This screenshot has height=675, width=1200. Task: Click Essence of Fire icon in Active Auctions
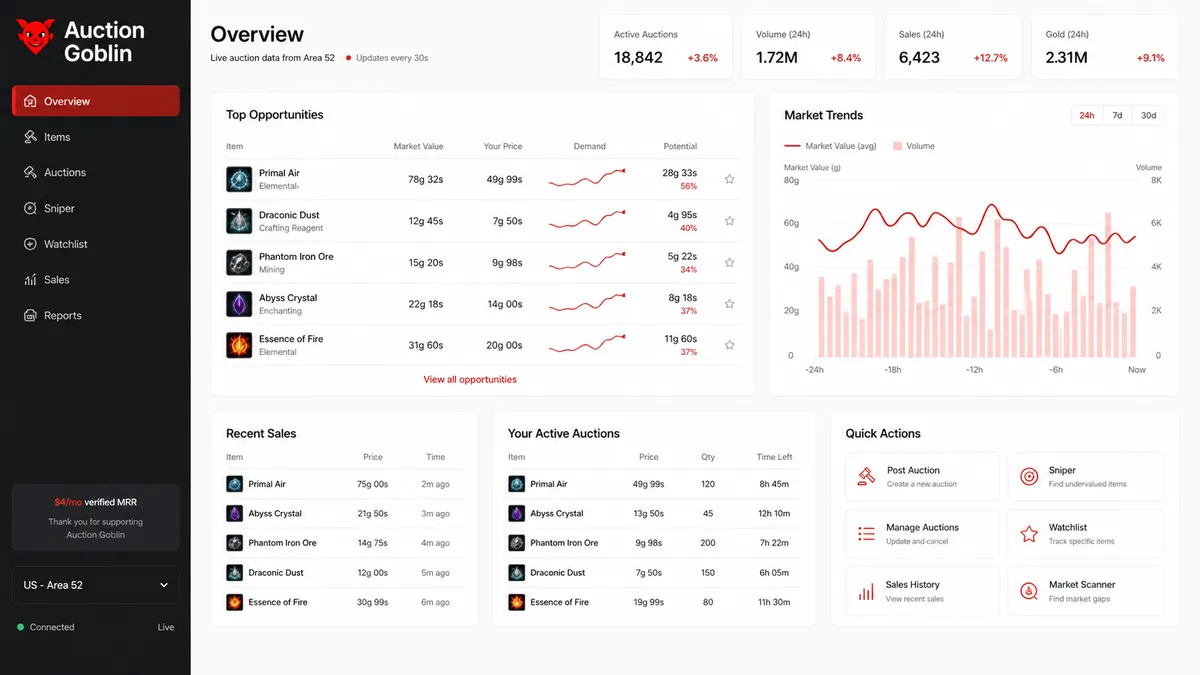(x=516, y=602)
